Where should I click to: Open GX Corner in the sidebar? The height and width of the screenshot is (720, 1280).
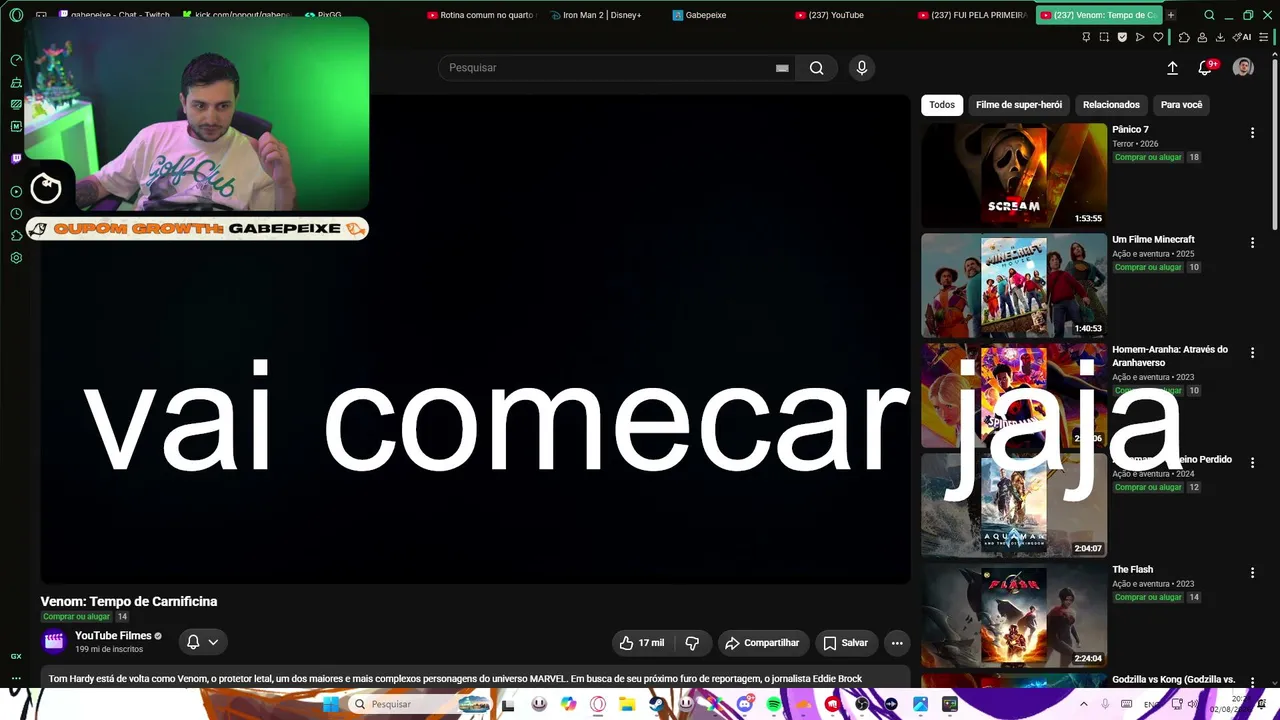16,656
